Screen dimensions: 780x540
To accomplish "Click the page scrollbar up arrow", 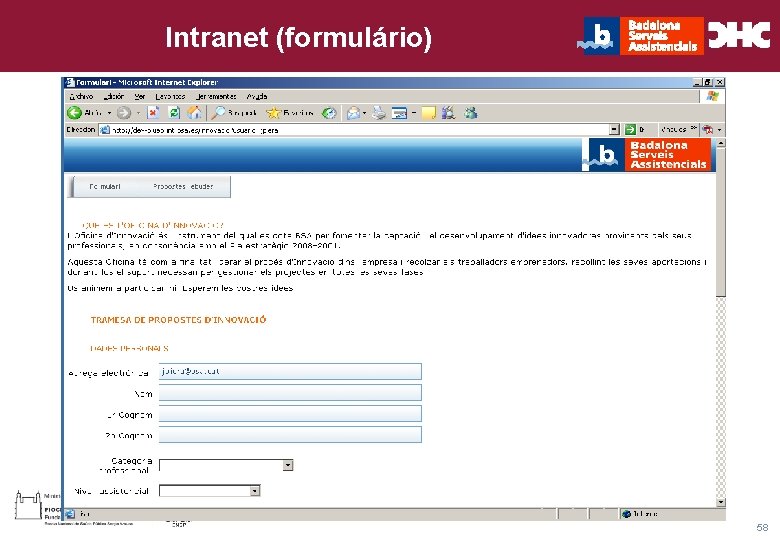I will point(721,143).
